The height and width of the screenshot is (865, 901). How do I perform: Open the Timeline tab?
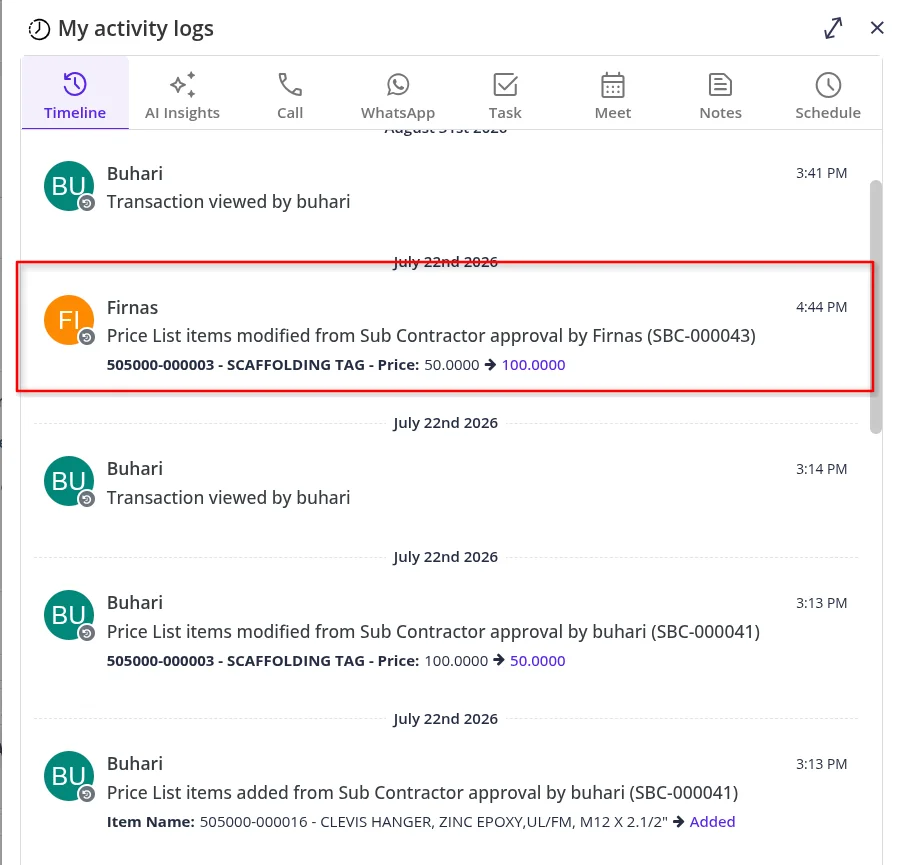pyautogui.click(x=75, y=95)
